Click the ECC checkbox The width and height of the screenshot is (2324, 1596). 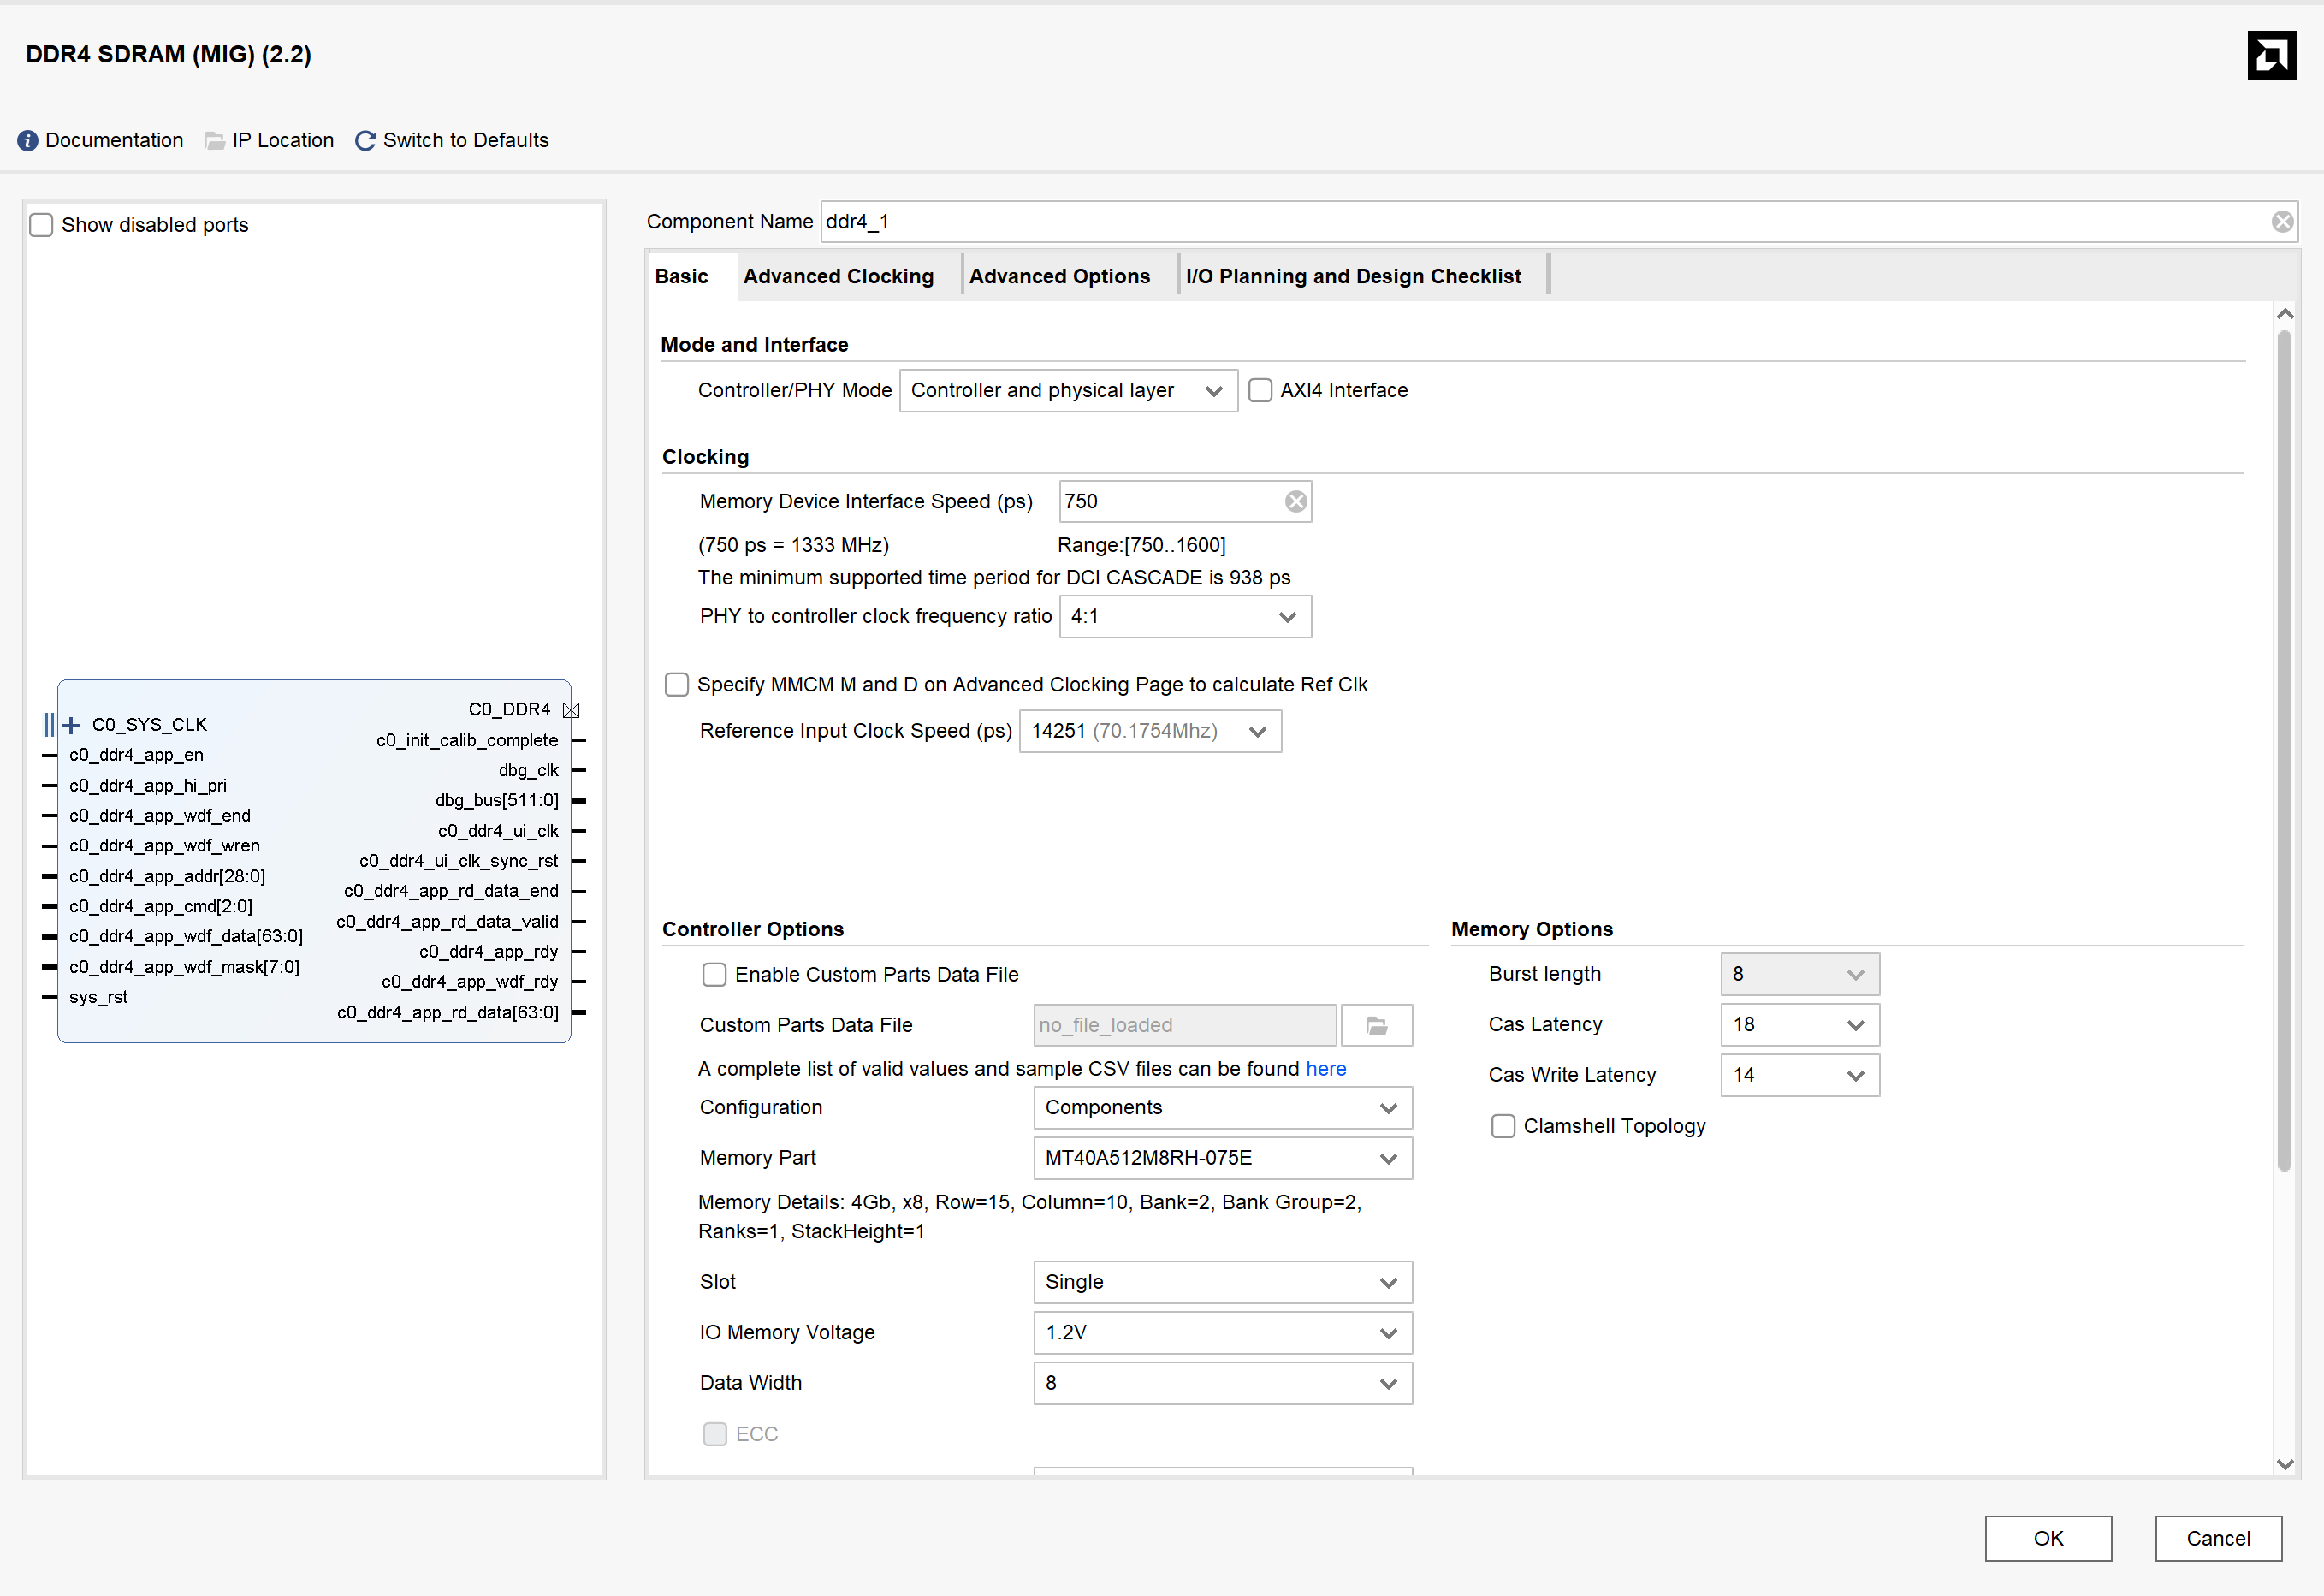click(x=714, y=1434)
